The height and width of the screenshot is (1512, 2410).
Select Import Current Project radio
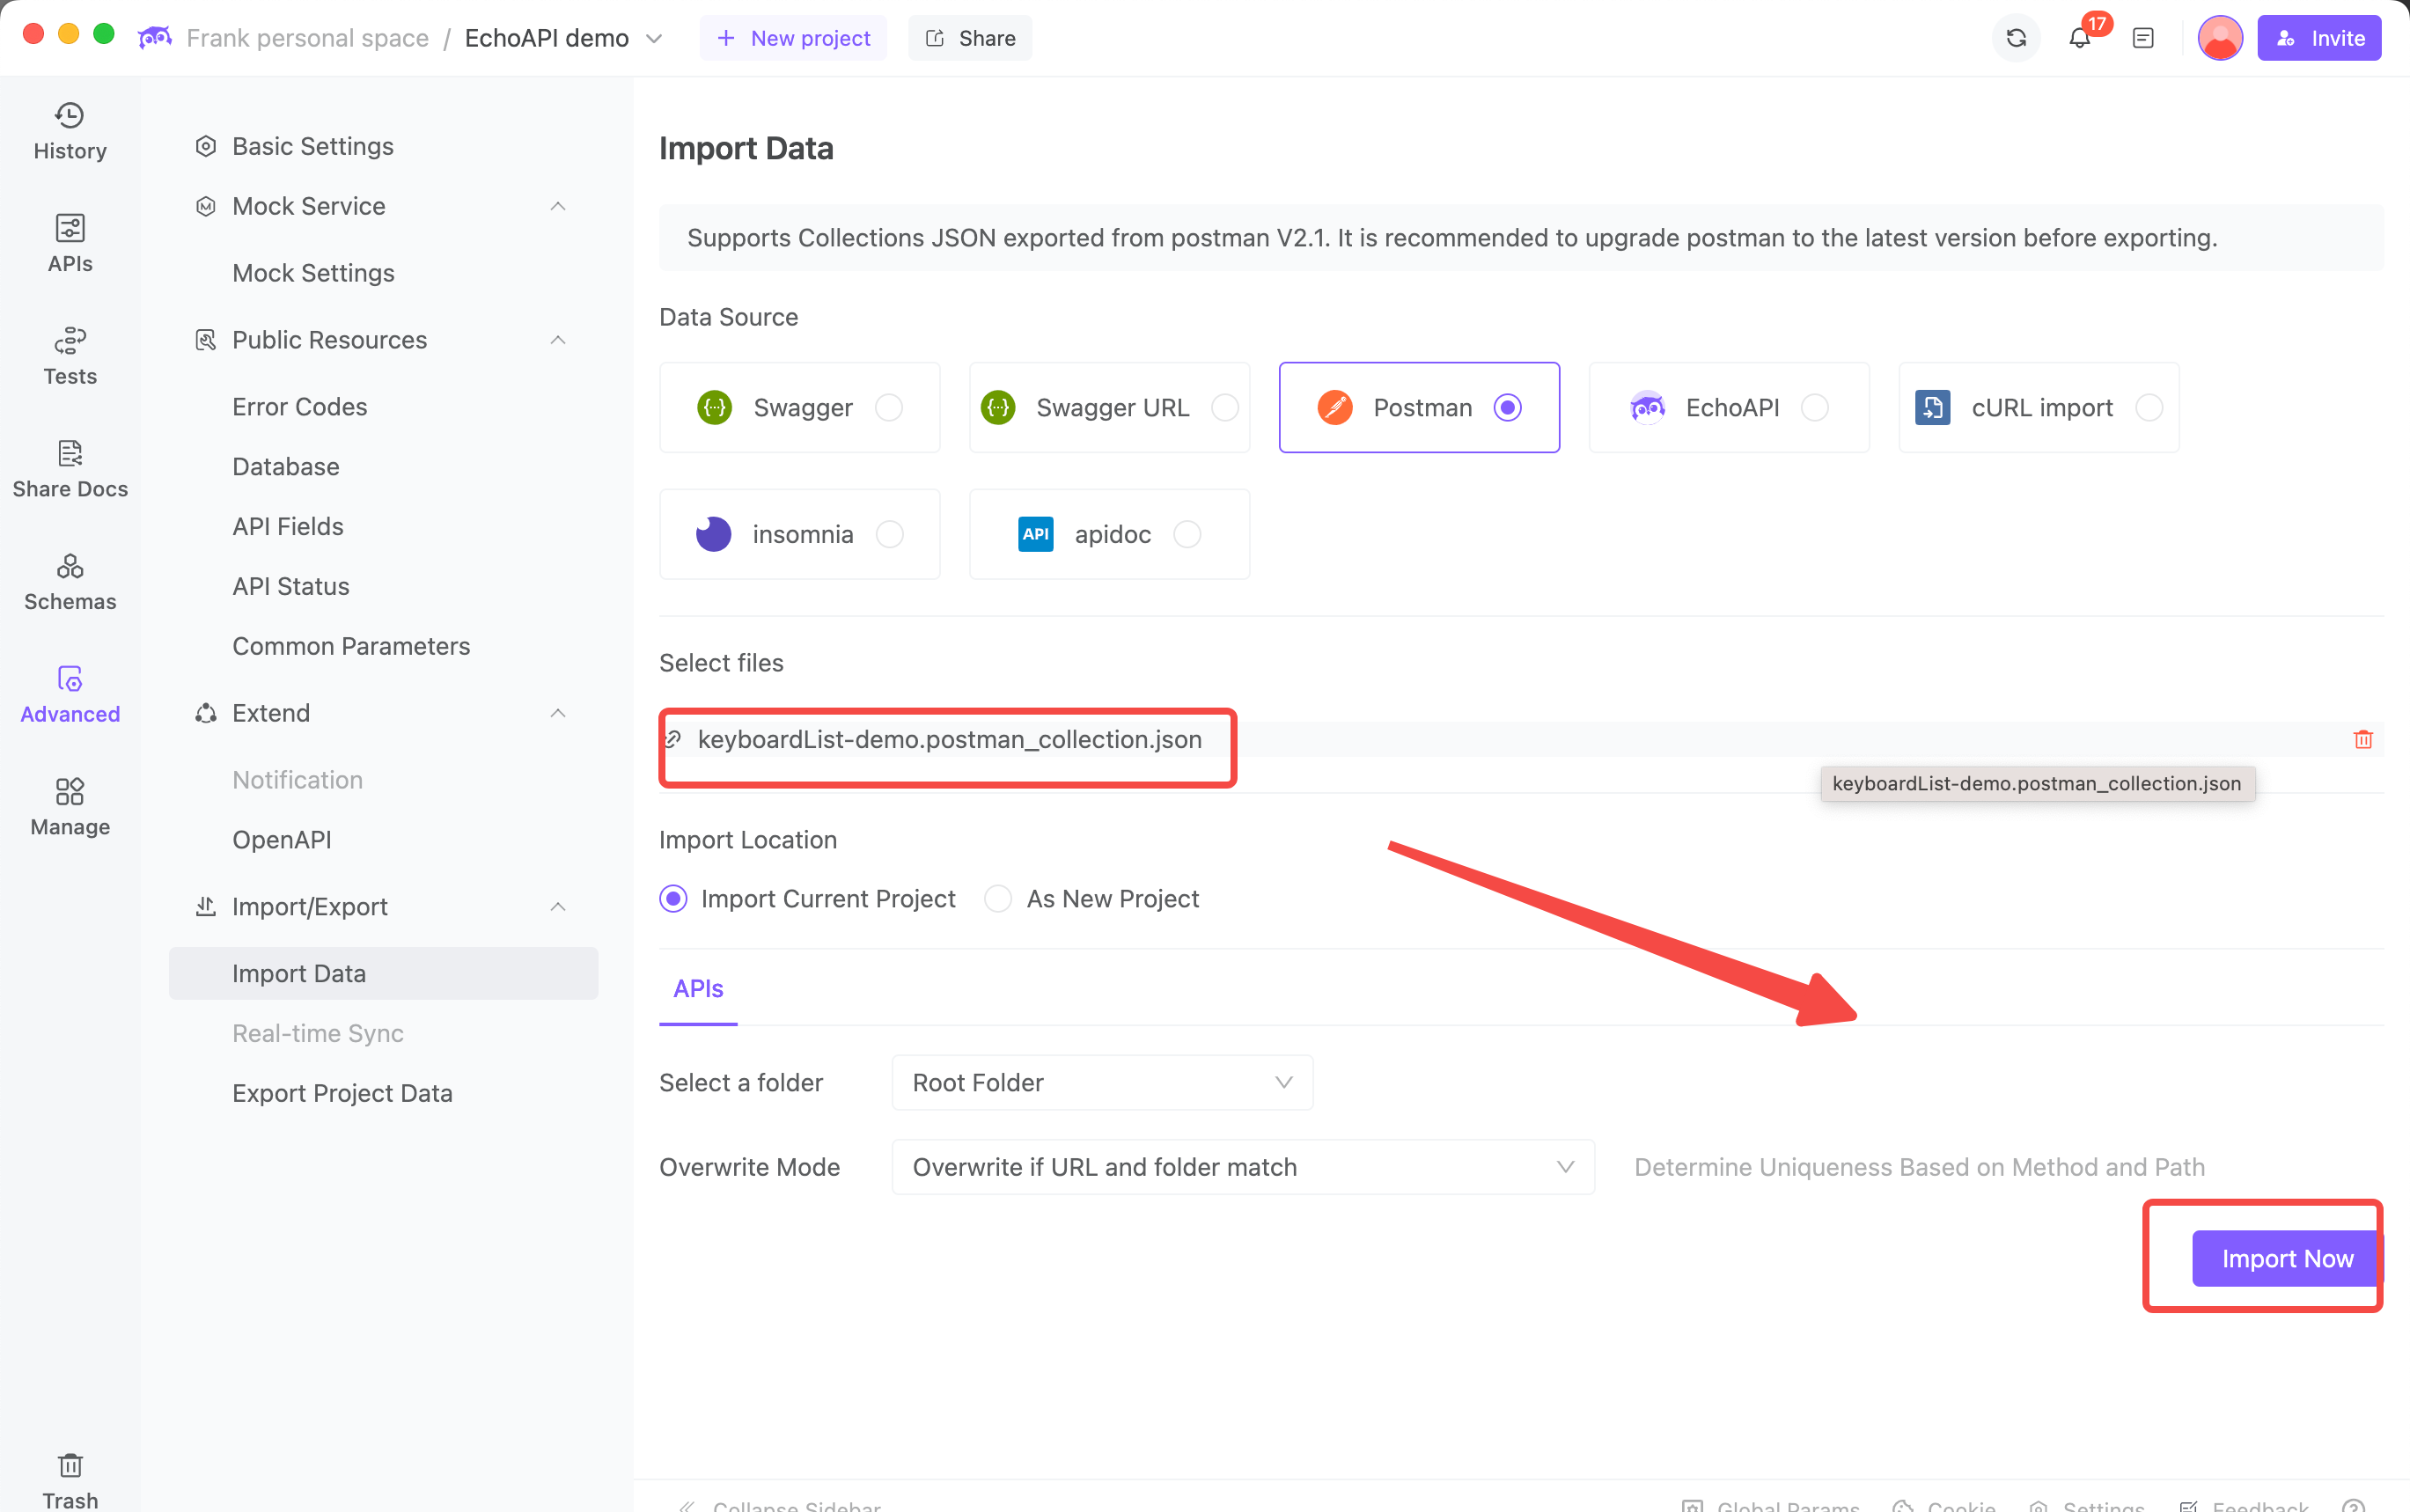(673, 899)
